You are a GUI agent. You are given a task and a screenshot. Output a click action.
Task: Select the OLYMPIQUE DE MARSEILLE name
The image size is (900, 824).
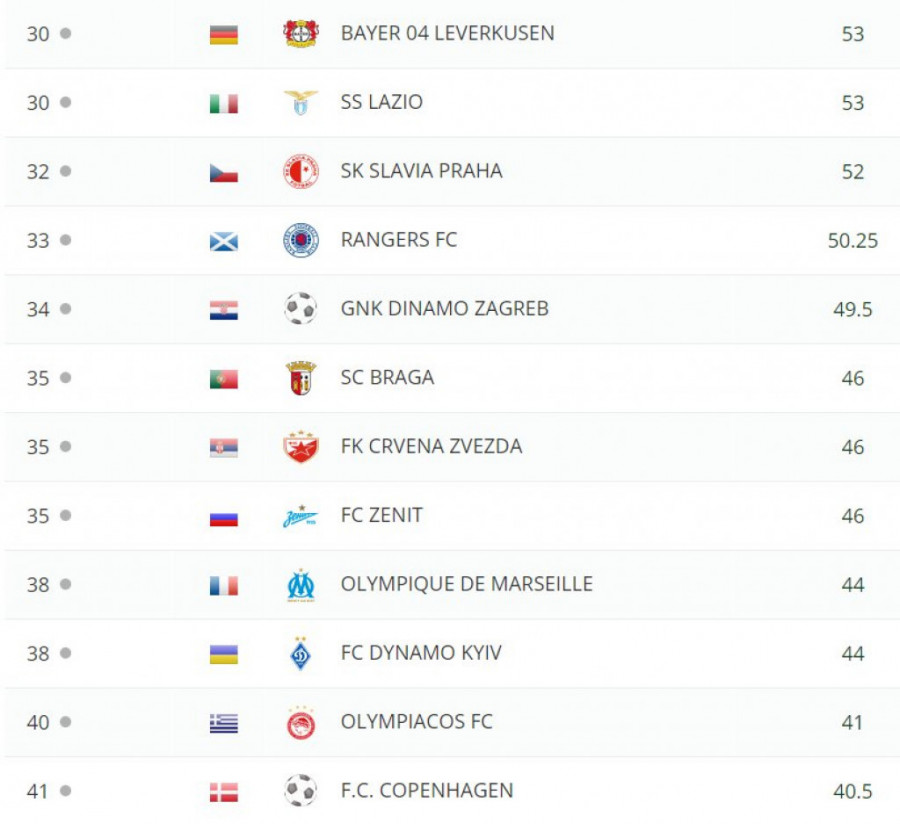pos(466,584)
